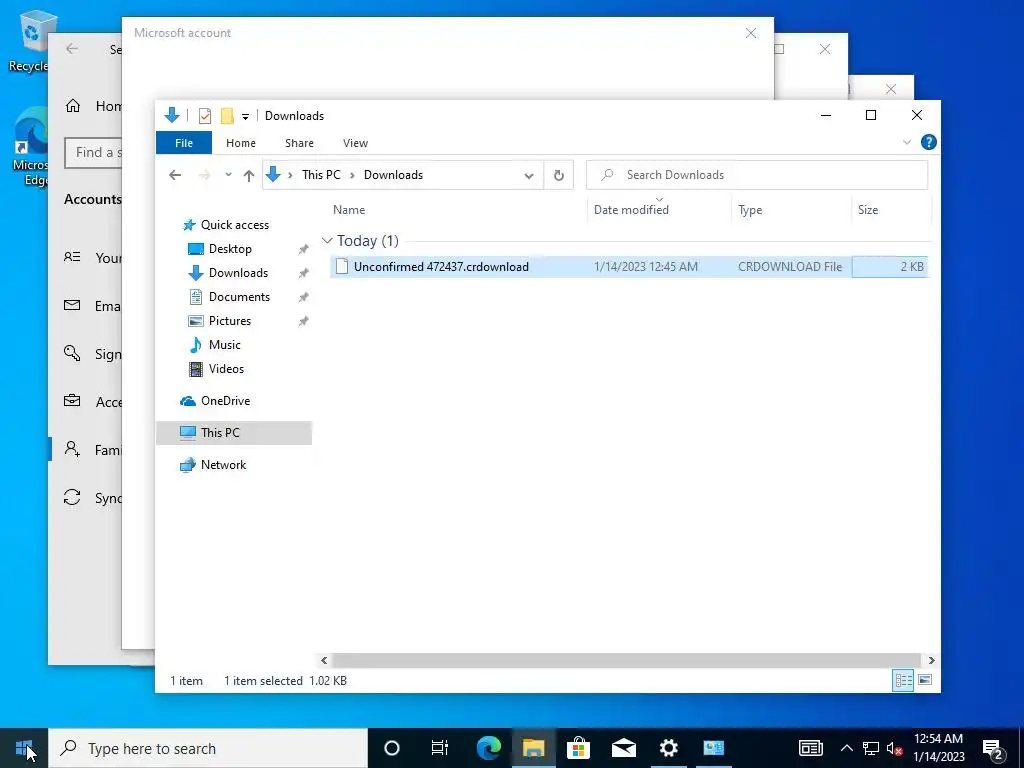
Task: Open the Customize Quick Access Toolbar dropdown
Action: tap(246, 117)
